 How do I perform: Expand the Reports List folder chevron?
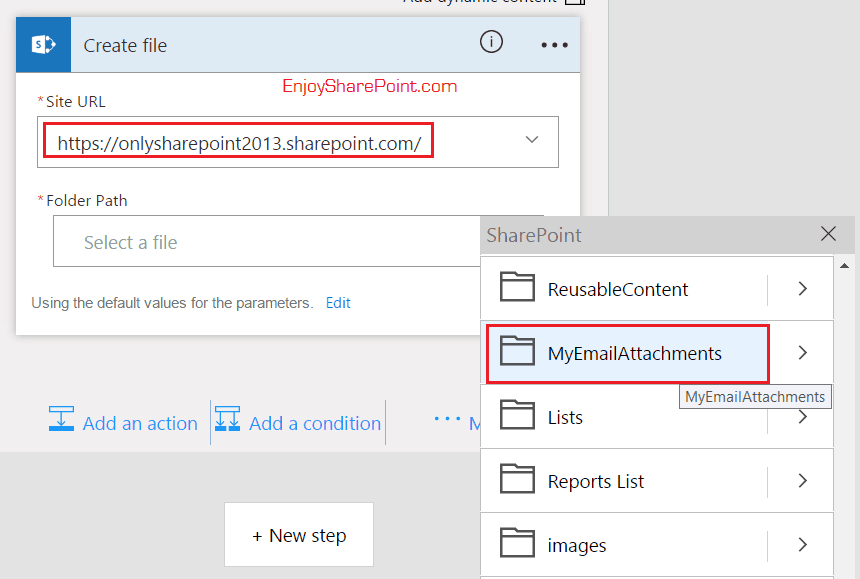click(802, 481)
